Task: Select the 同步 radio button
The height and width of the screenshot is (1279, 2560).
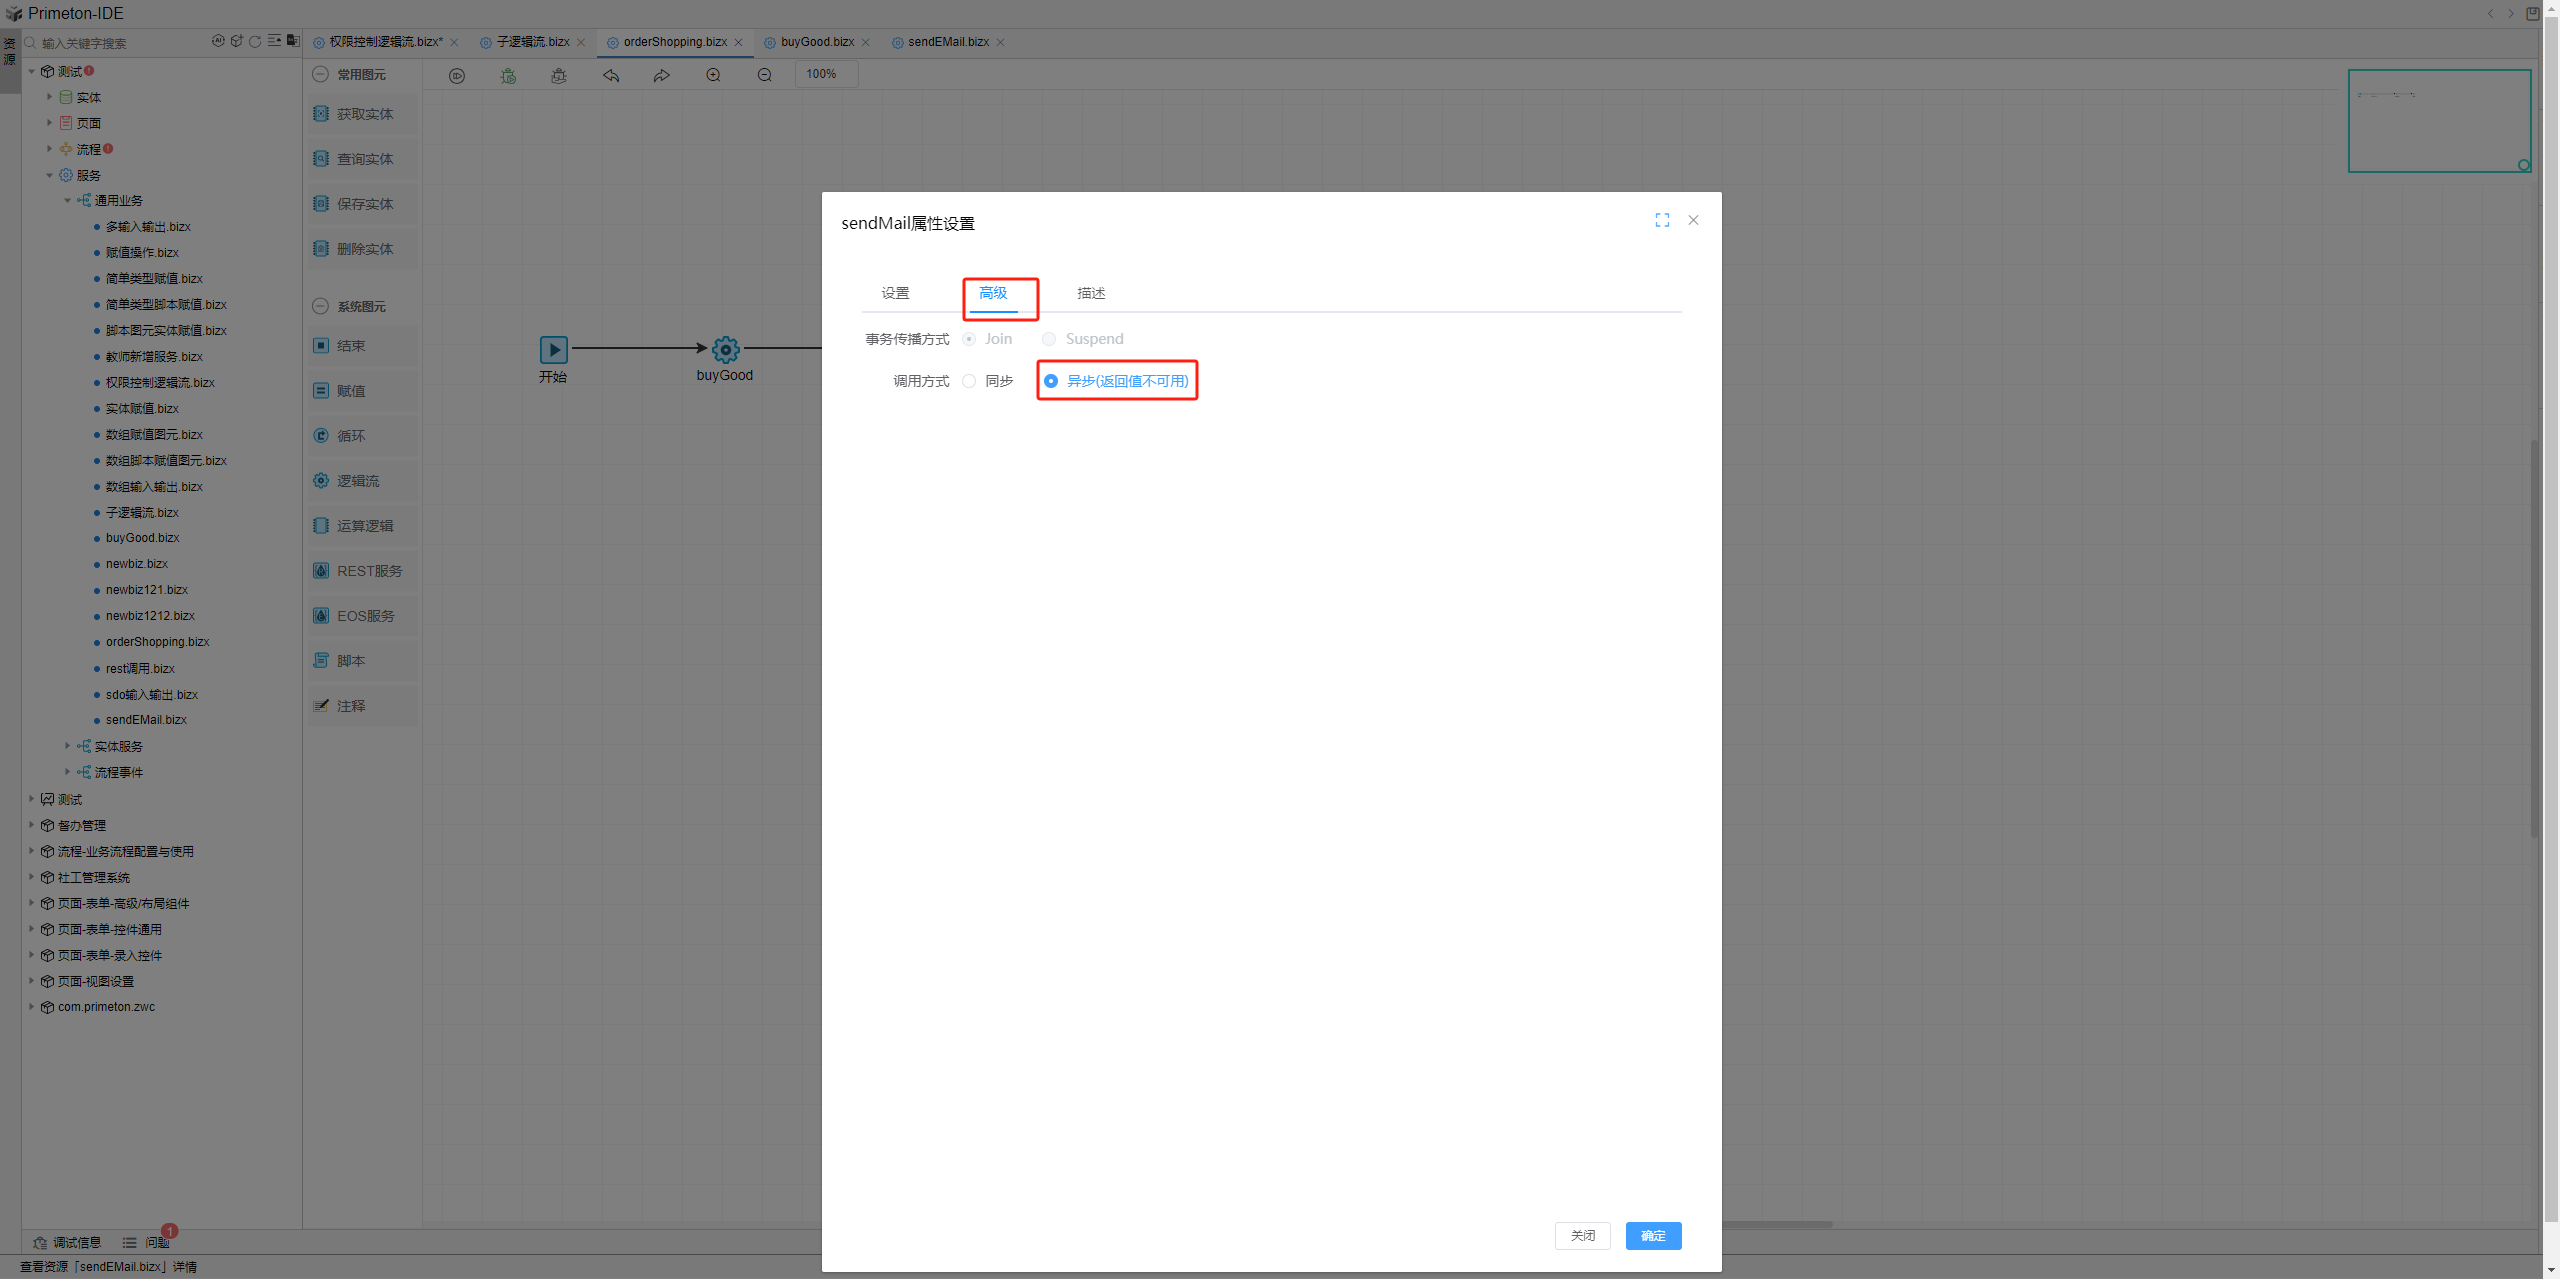Action: [969, 381]
